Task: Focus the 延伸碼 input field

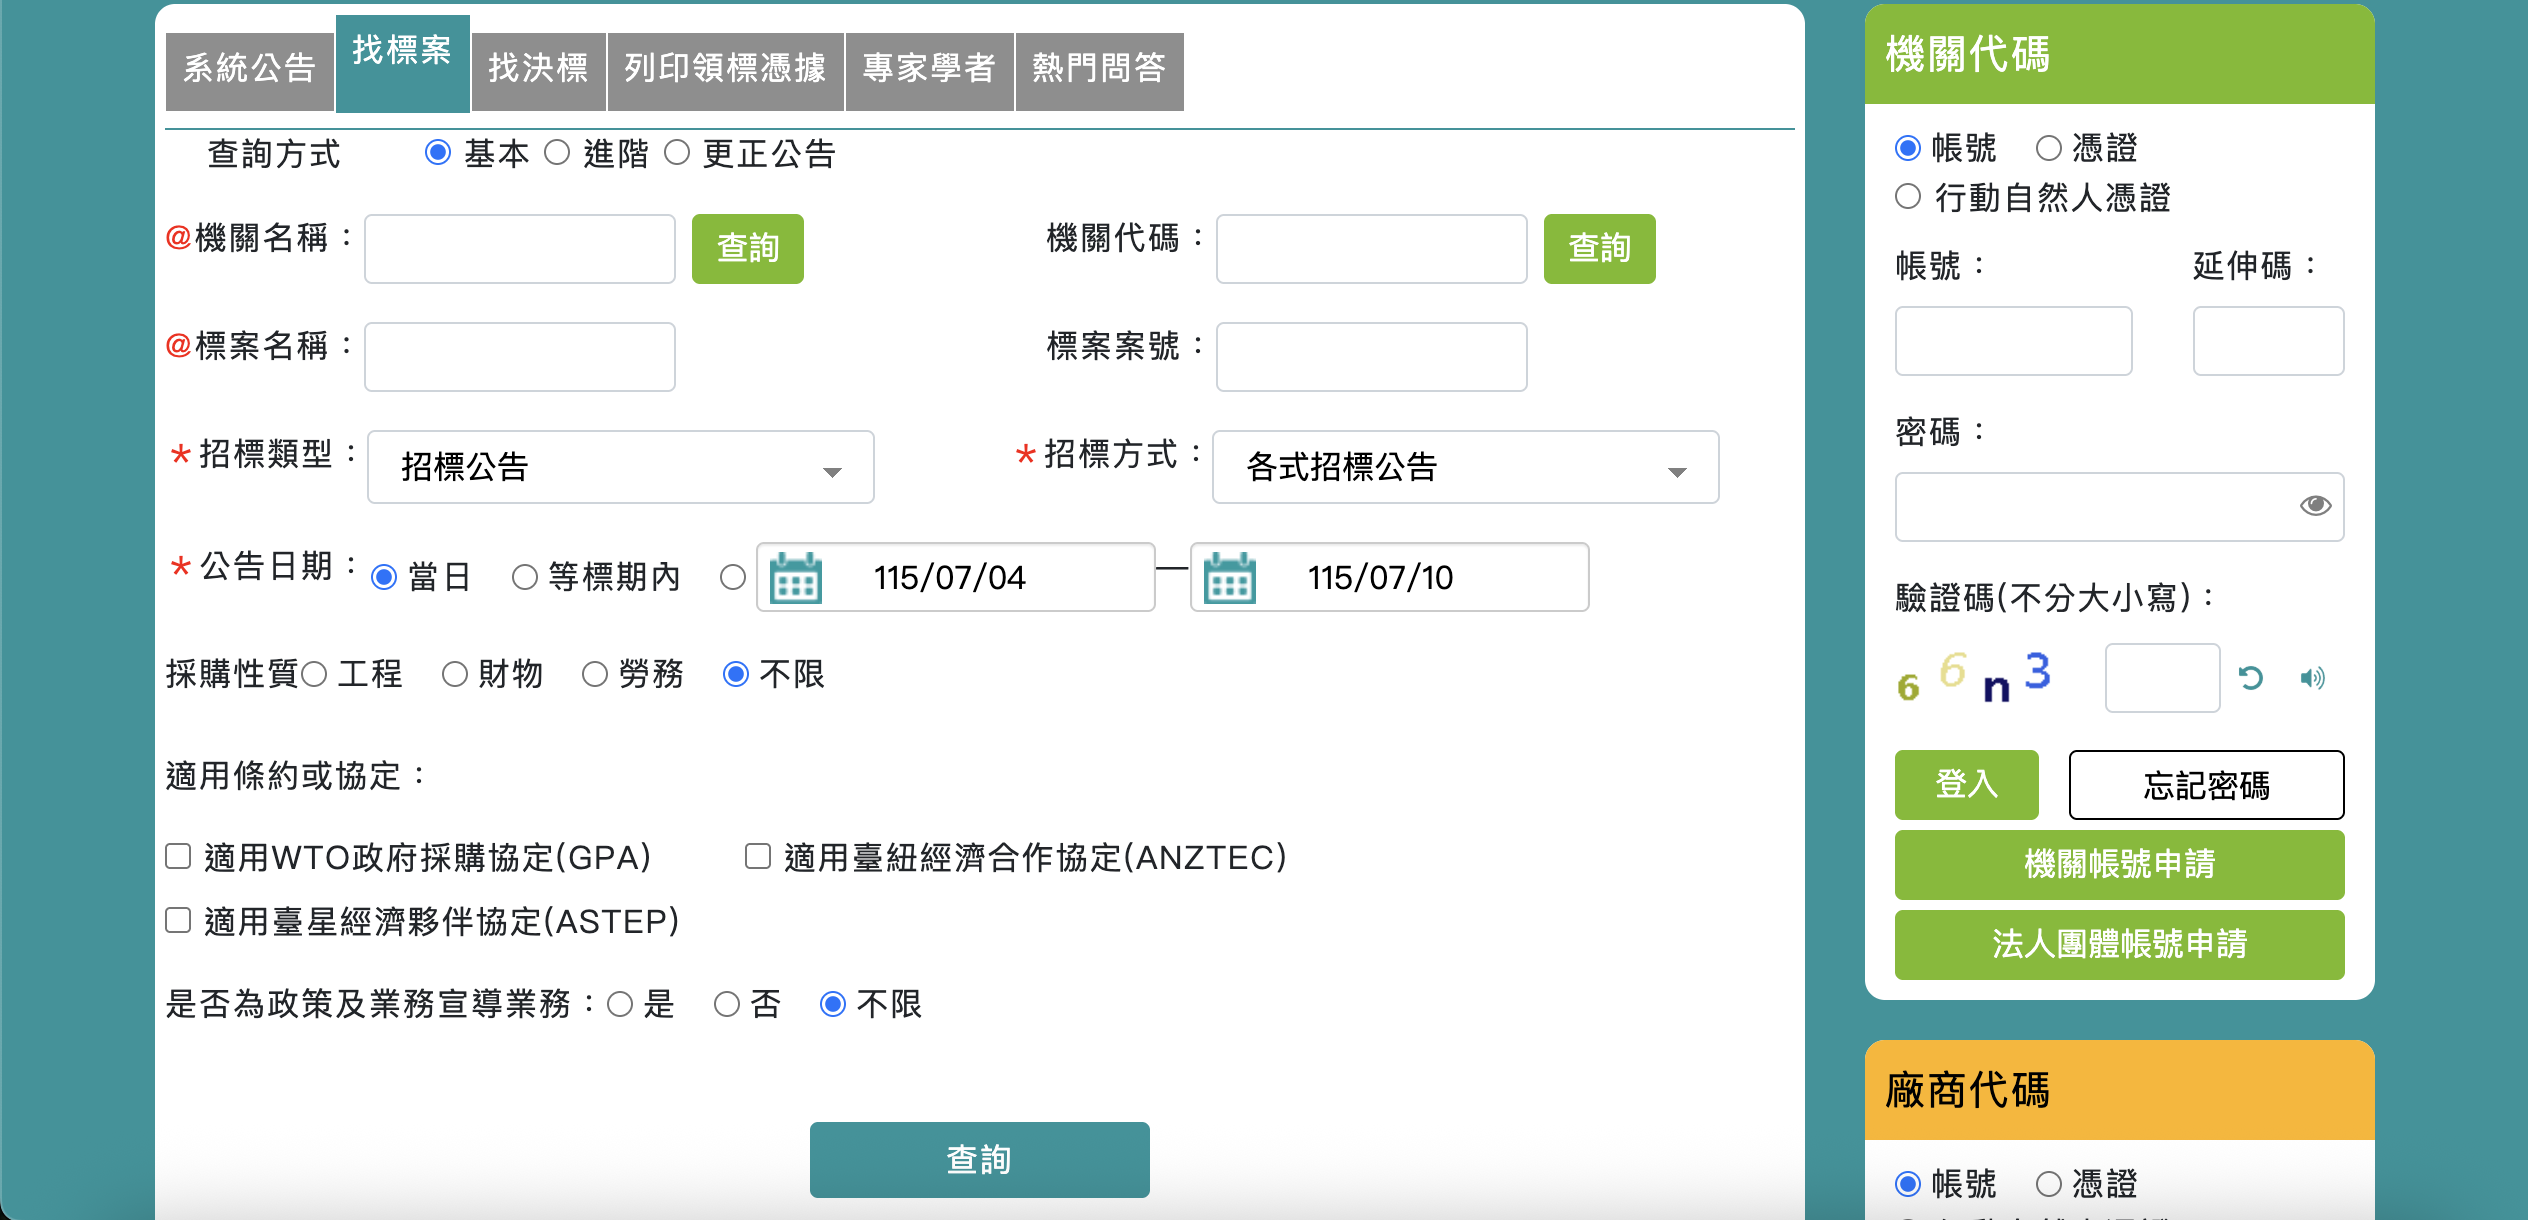Action: (x=2269, y=341)
